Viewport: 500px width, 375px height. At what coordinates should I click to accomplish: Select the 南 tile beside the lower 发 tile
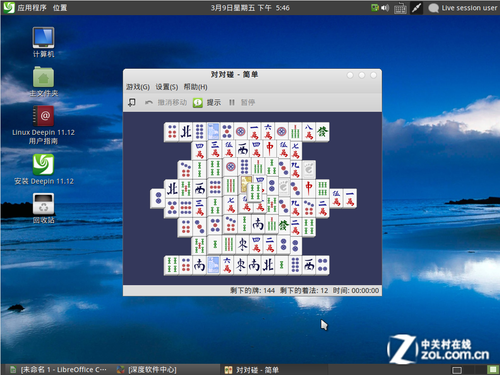pyautogui.click(x=257, y=224)
